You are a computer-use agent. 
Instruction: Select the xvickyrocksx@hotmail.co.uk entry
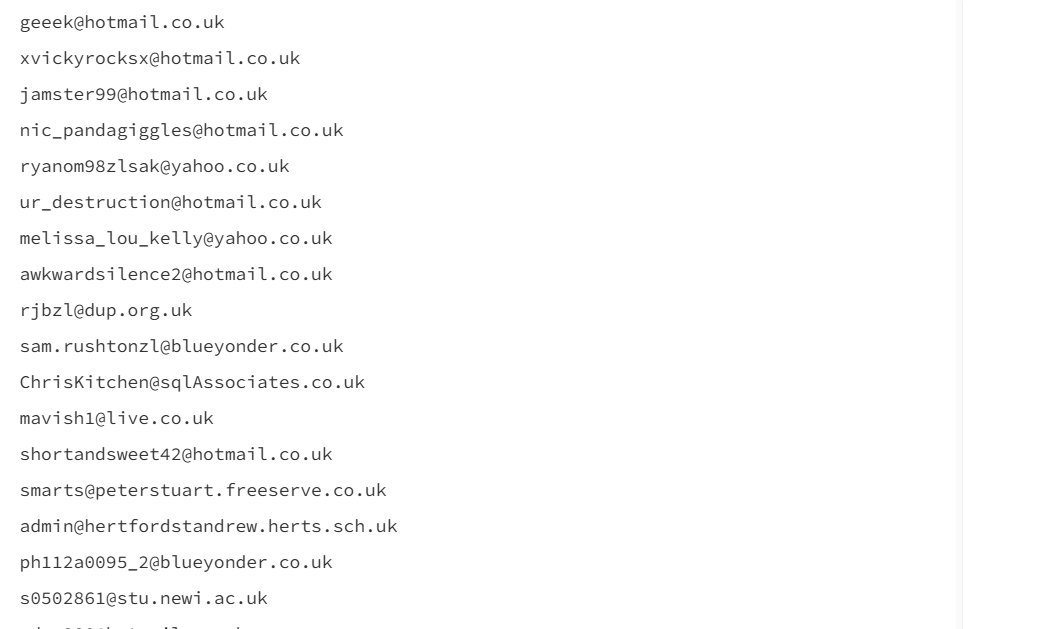click(x=160, y=59)
